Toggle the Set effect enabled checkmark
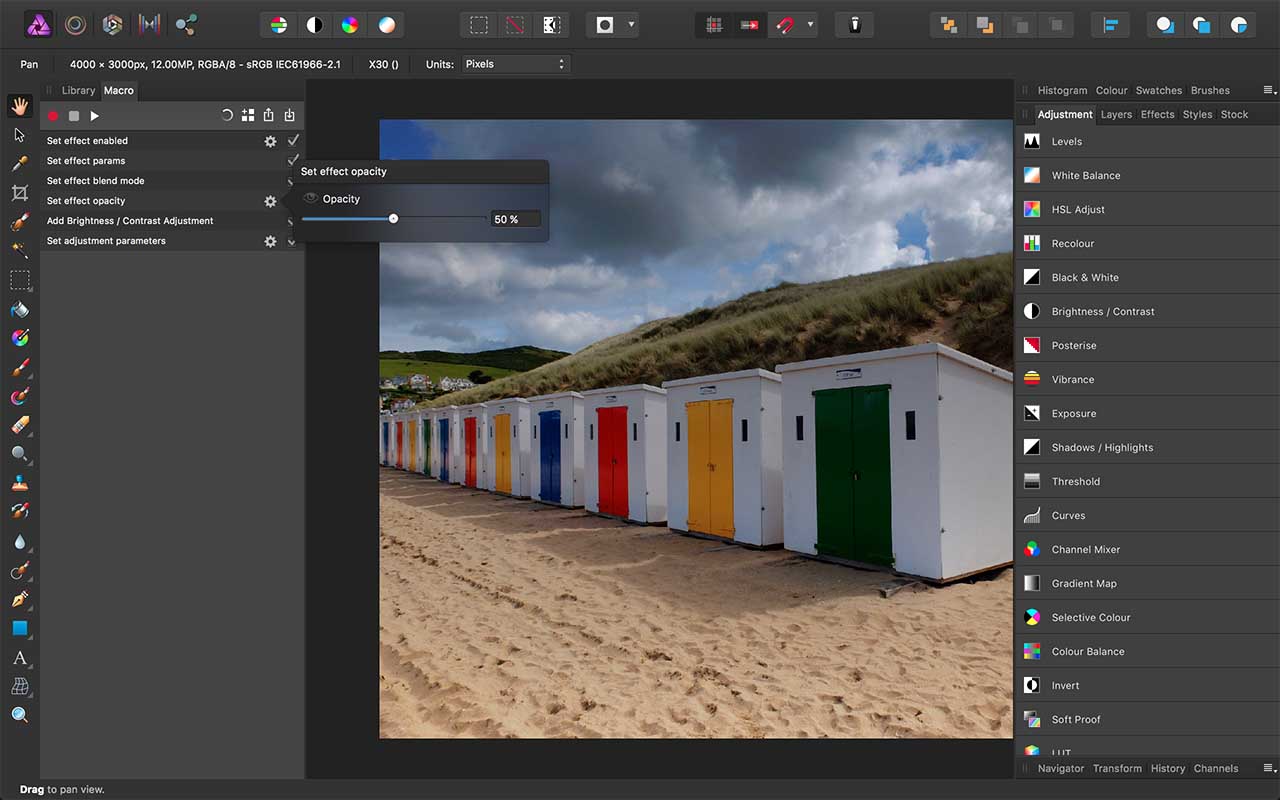The width and height of the screenshot is (1280, 800). pyautogui.click(x=293, y=141)
